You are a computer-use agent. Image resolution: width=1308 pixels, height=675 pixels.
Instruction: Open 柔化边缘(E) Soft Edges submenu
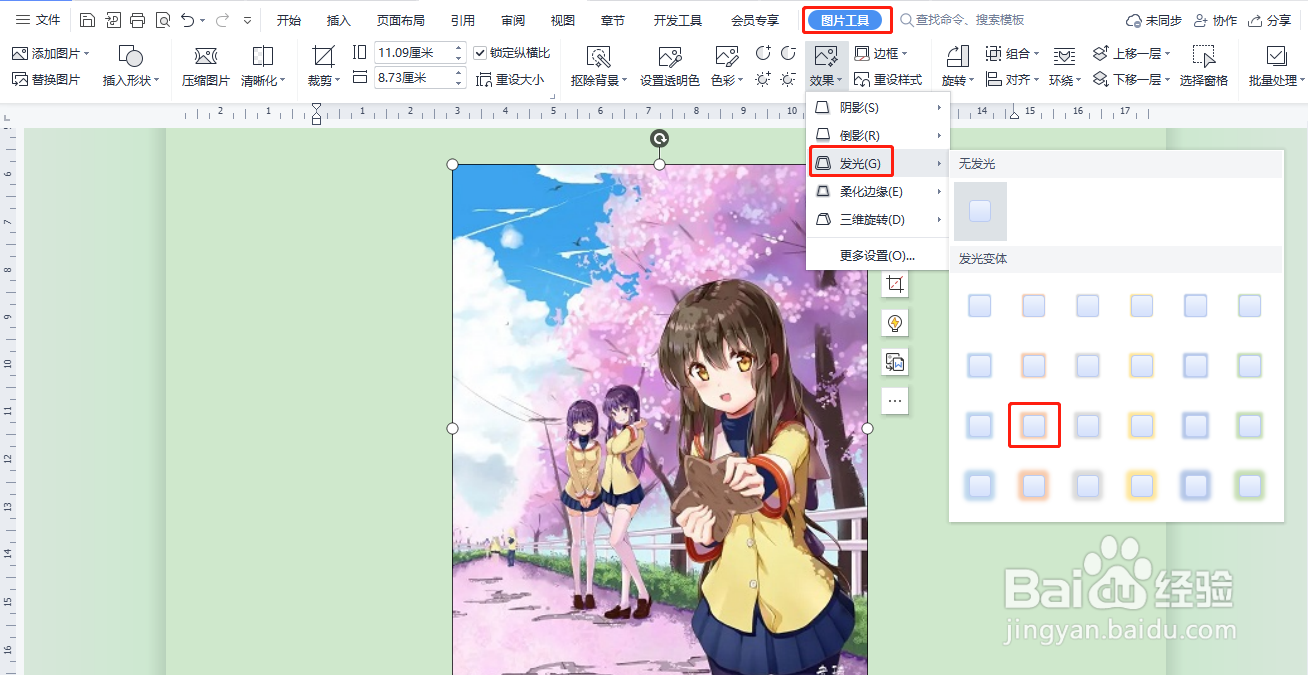click(878, 191)
